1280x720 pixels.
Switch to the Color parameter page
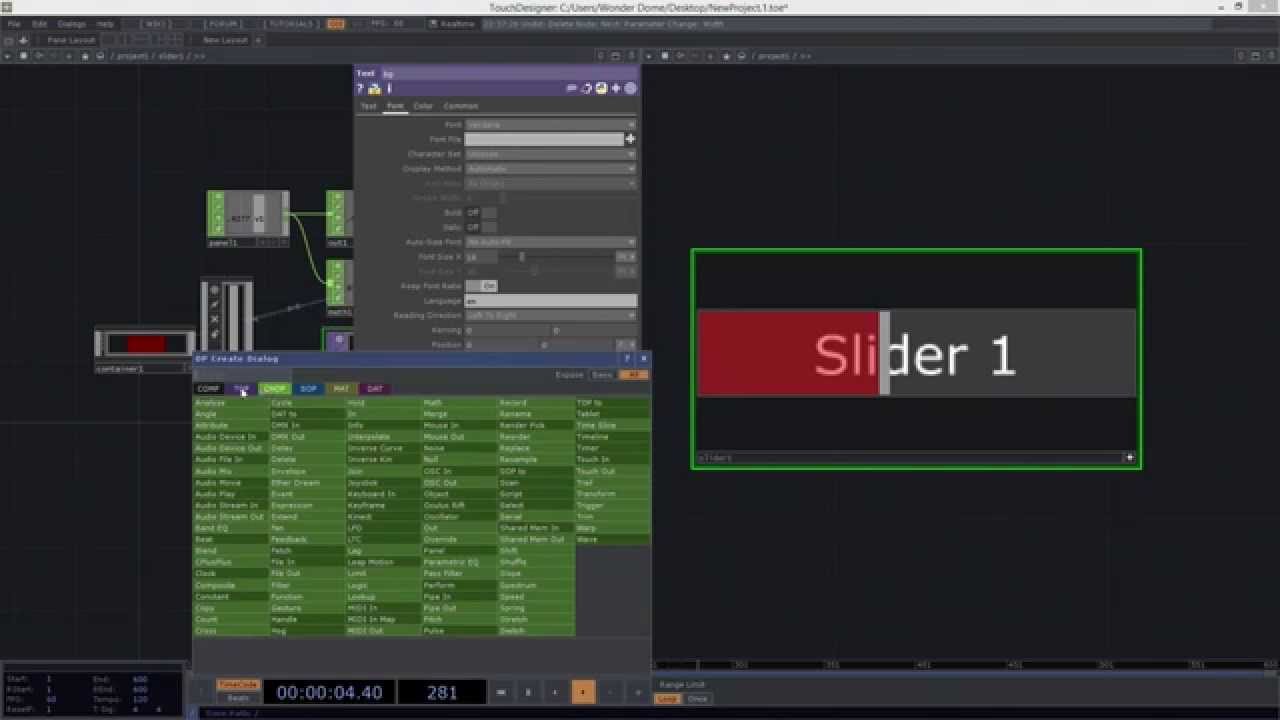click(423, 106)
